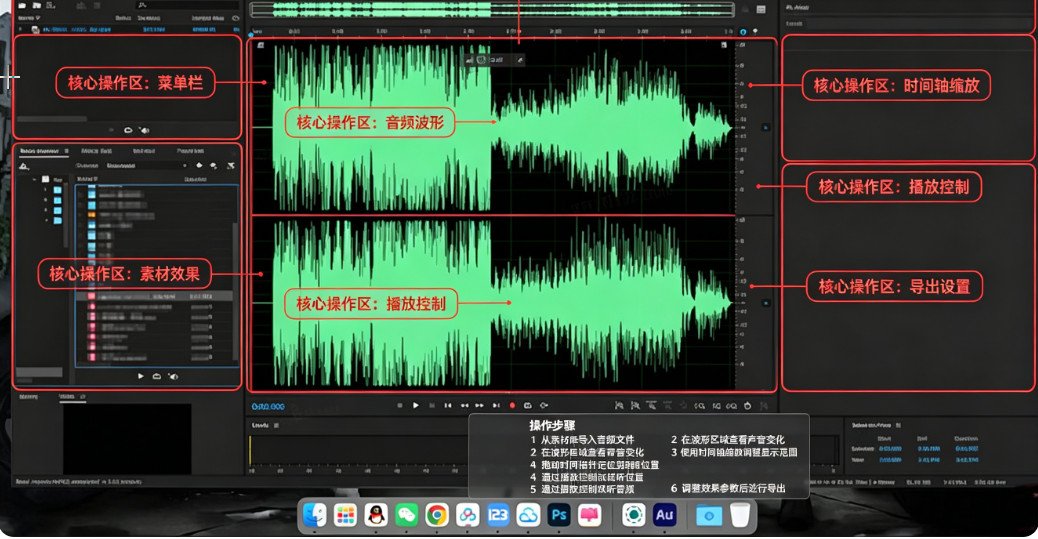Select the audio file row in Files panel
The width and height of the screenshot is (1038, 539).
click(129, 30)
